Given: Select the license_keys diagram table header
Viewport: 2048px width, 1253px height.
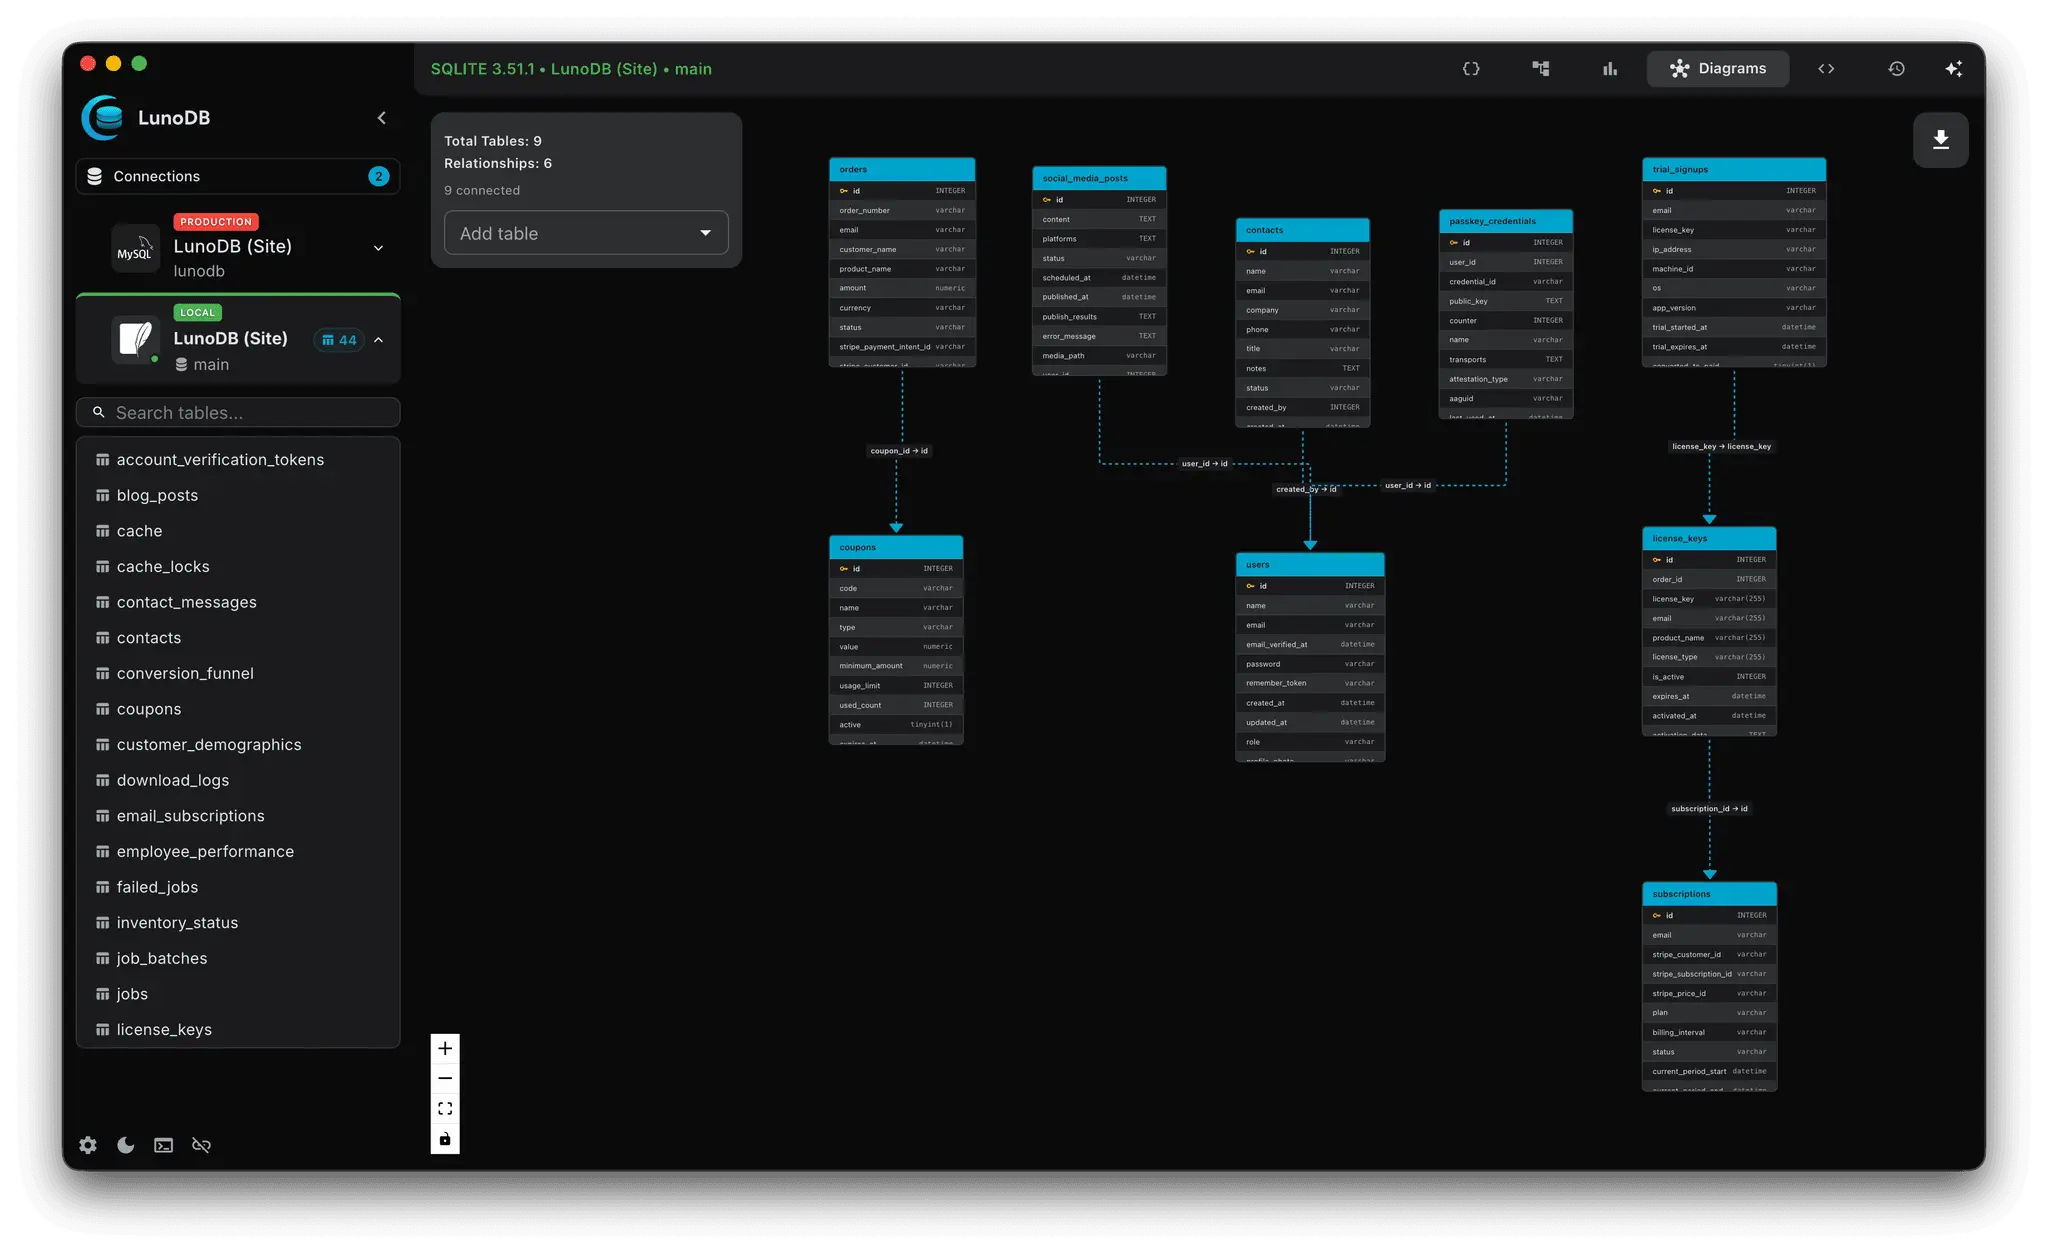Looking at the screenshot, I should pos(1709,538).
